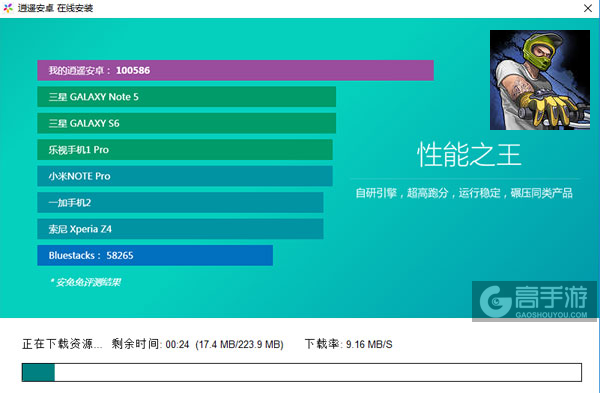The width and height of the screenshot is (600, 393).
Task: Click the 逍遥安卓 app logo in title bar
Action: point(8,8)
